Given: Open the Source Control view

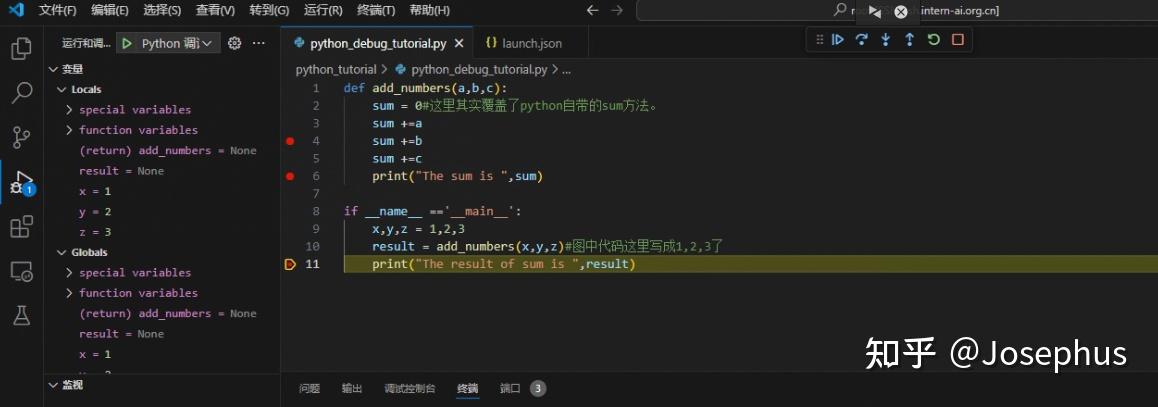Looking at the screenshot, I should pos(21,137).
